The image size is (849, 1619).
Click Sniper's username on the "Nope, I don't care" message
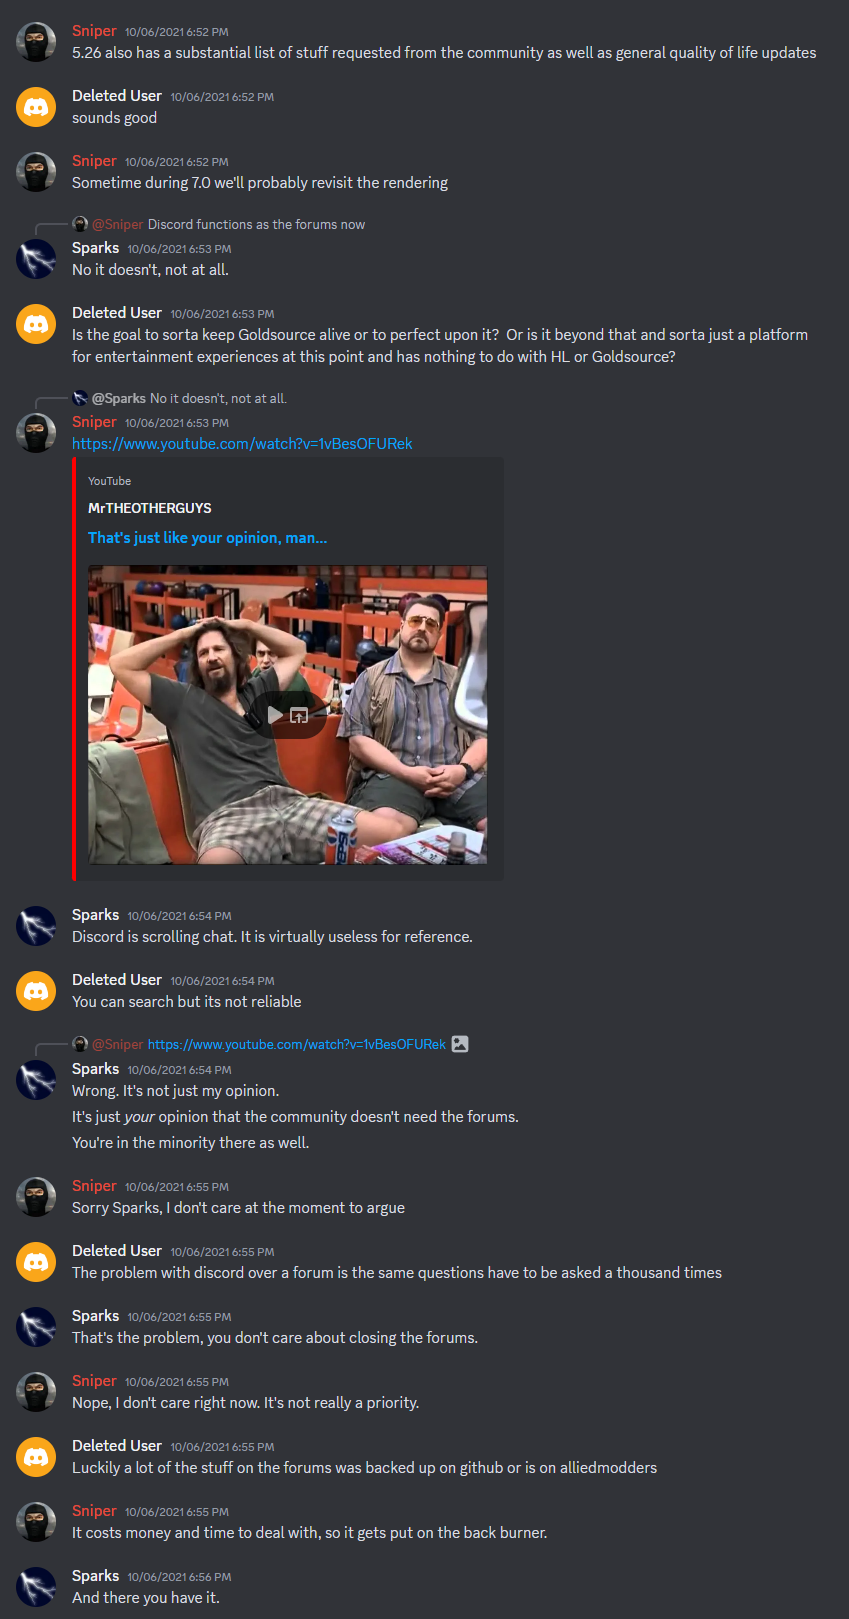(x=94, y=1381)
